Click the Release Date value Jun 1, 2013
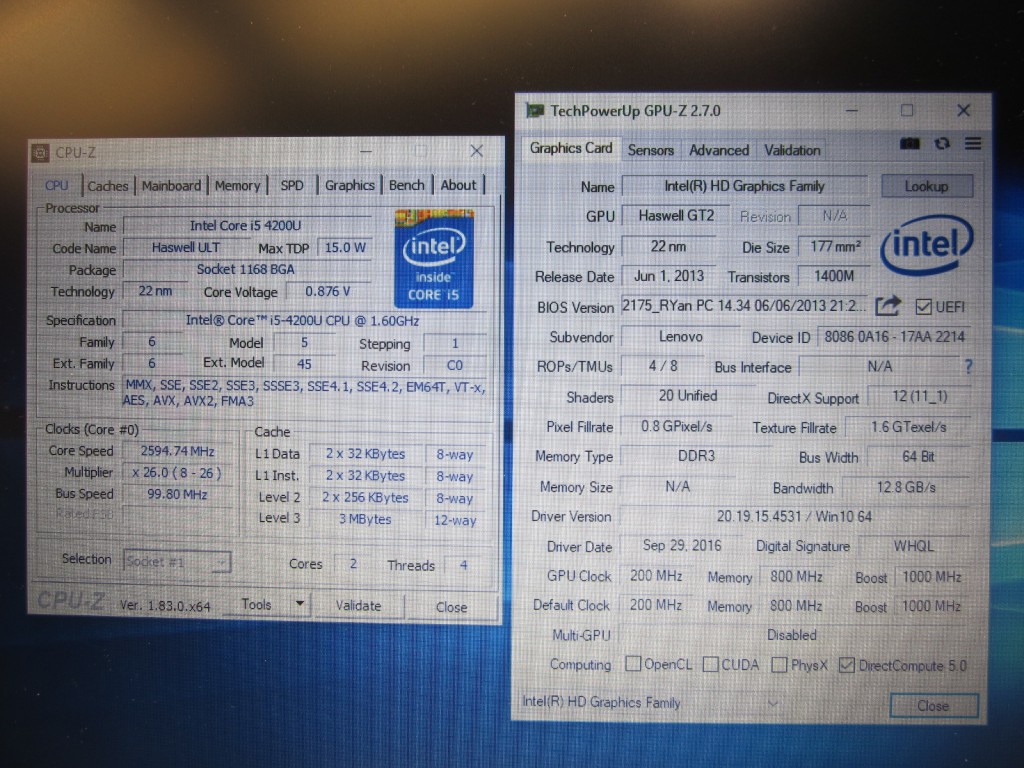The image size is (1024, 768). (669, 276)
